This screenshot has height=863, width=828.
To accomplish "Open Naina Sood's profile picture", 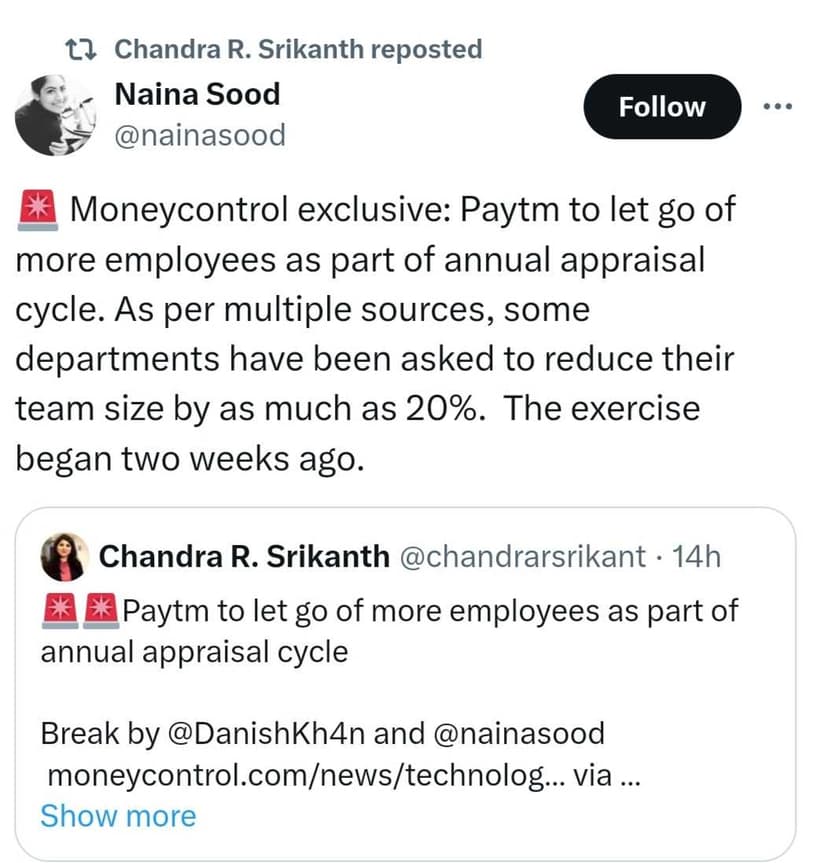I will (x=55, y=114).
